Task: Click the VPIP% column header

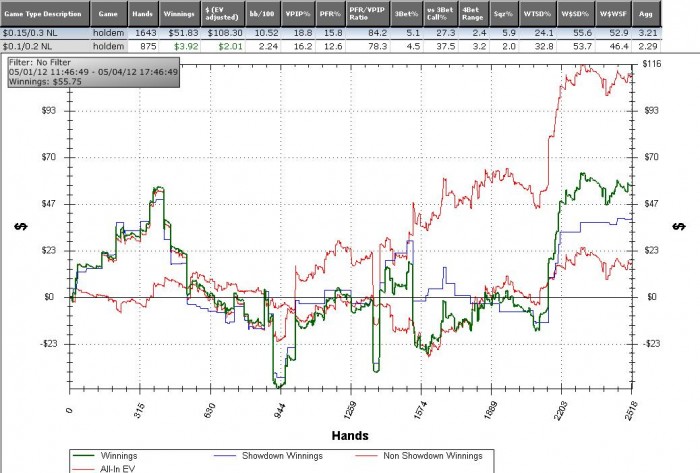Action: pyautogui.click(x=298, y=14)
